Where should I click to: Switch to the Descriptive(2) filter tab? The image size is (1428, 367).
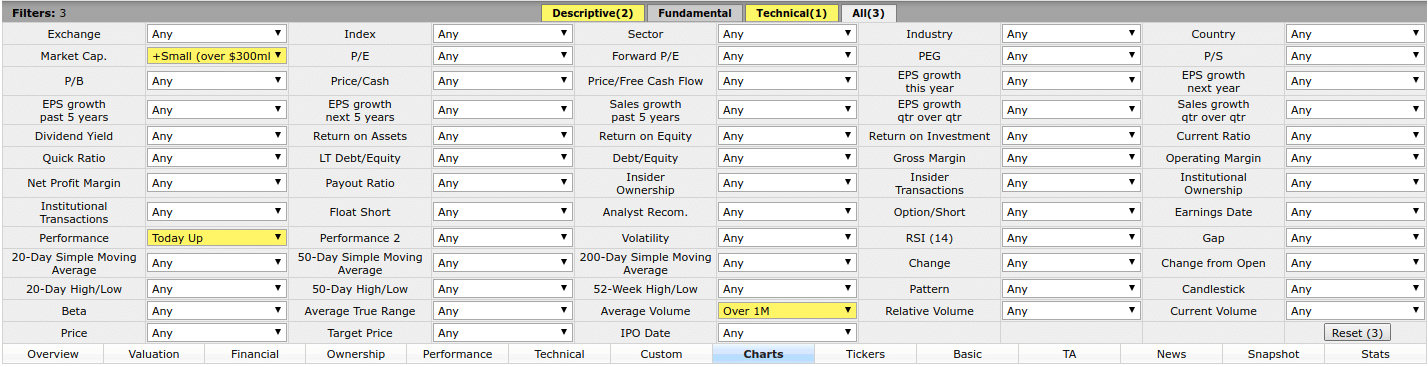[x=593, y=13]
